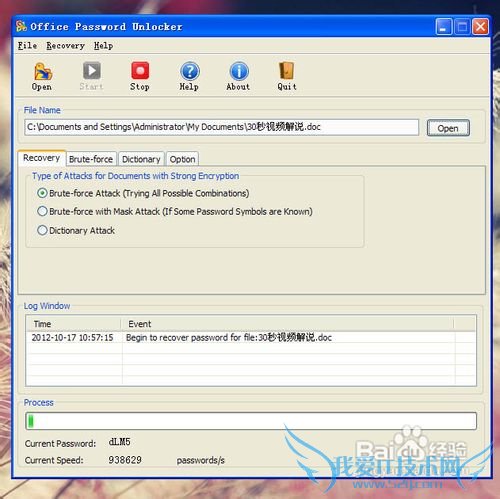This screenshot has height=499, width=500.
Task: Click the Office Password Unlocker title bar icon
Action: click(21, 26)
